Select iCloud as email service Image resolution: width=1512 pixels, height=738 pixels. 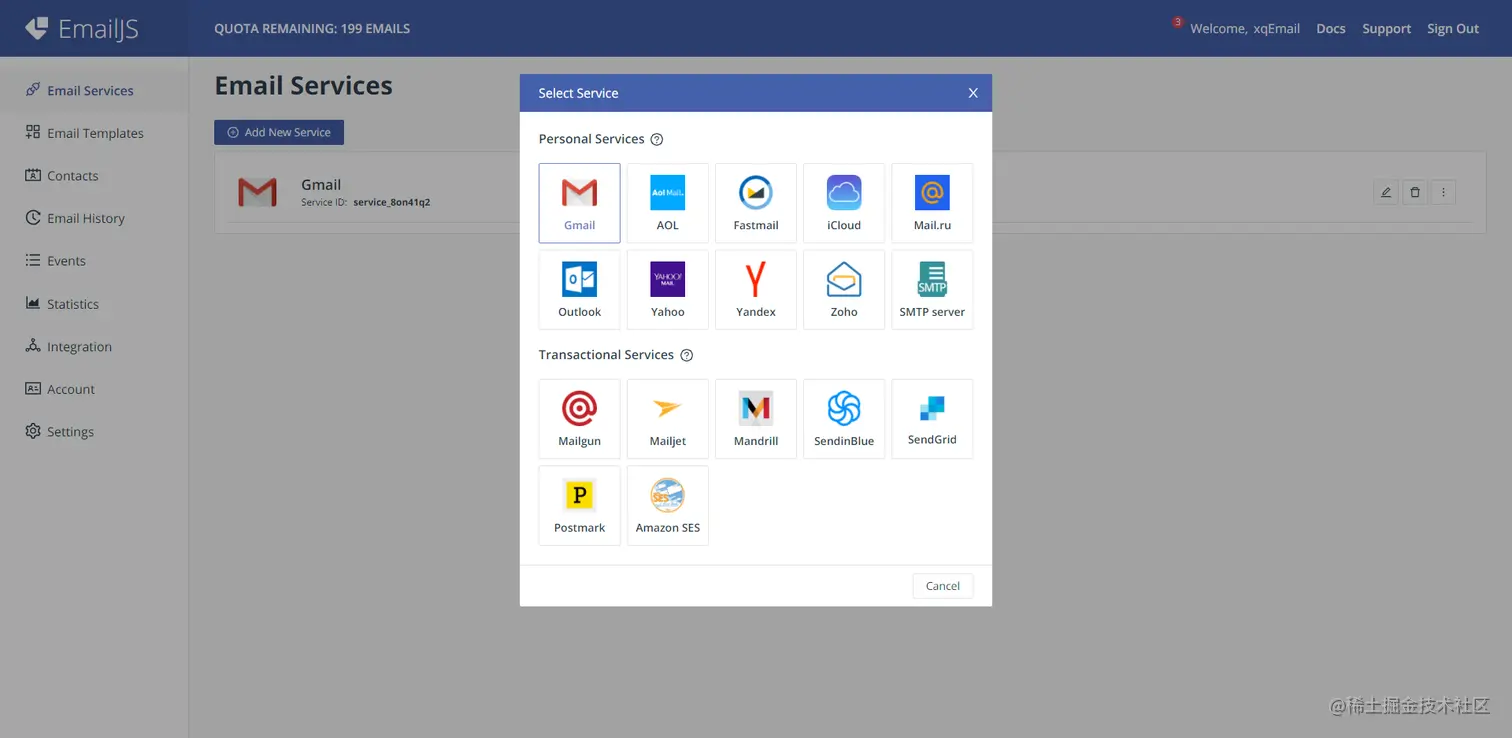pos(844,203)
